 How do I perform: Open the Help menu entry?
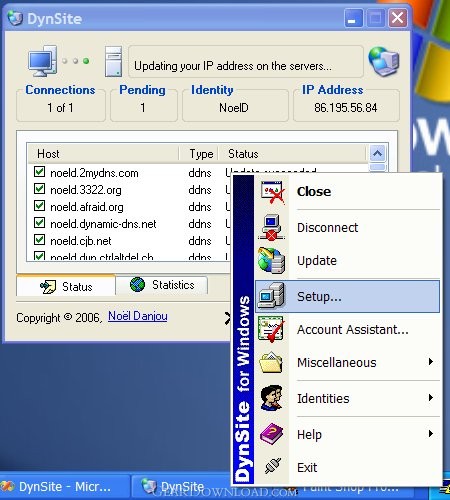click(x=348, y=434)
